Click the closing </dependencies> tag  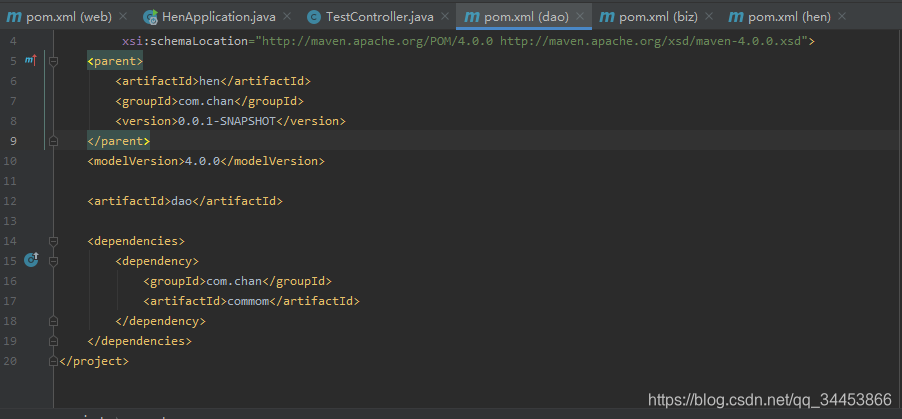[x=140, y=341]
